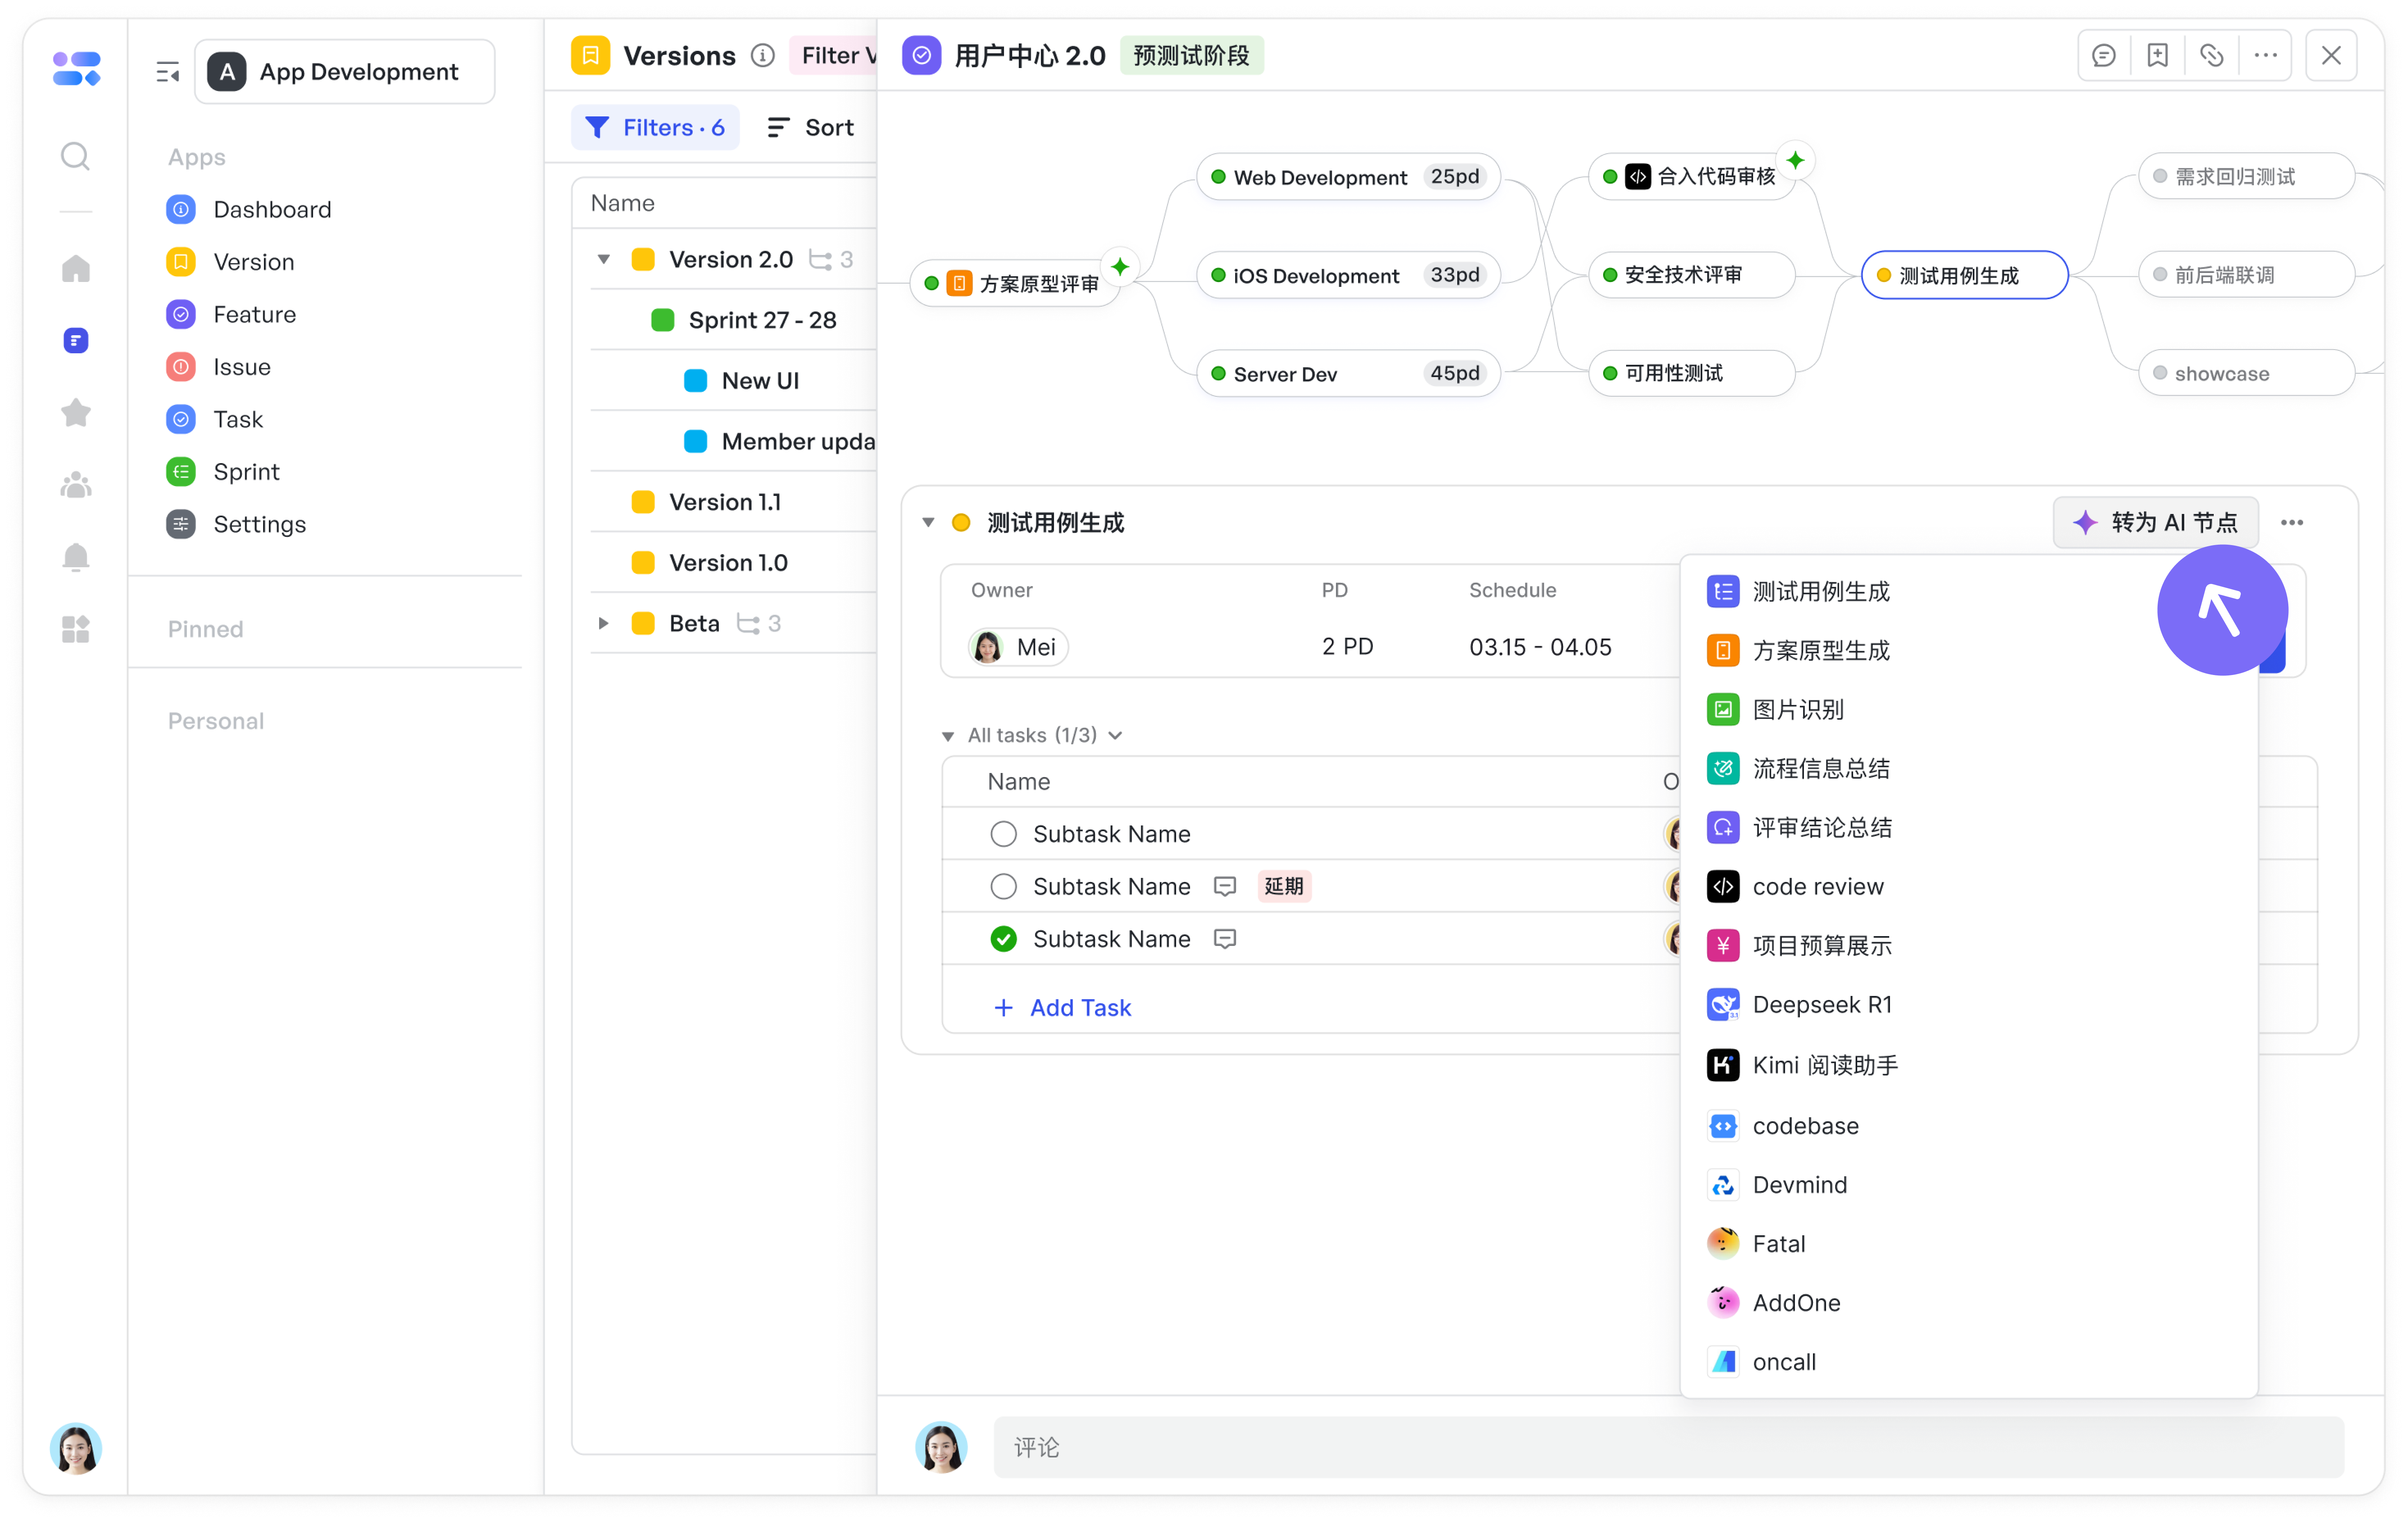This screenshot has height=1523, width=2408.
Task: Uncheck the completed Subtask Name checkmark
Action: (x=1003, y=939)
